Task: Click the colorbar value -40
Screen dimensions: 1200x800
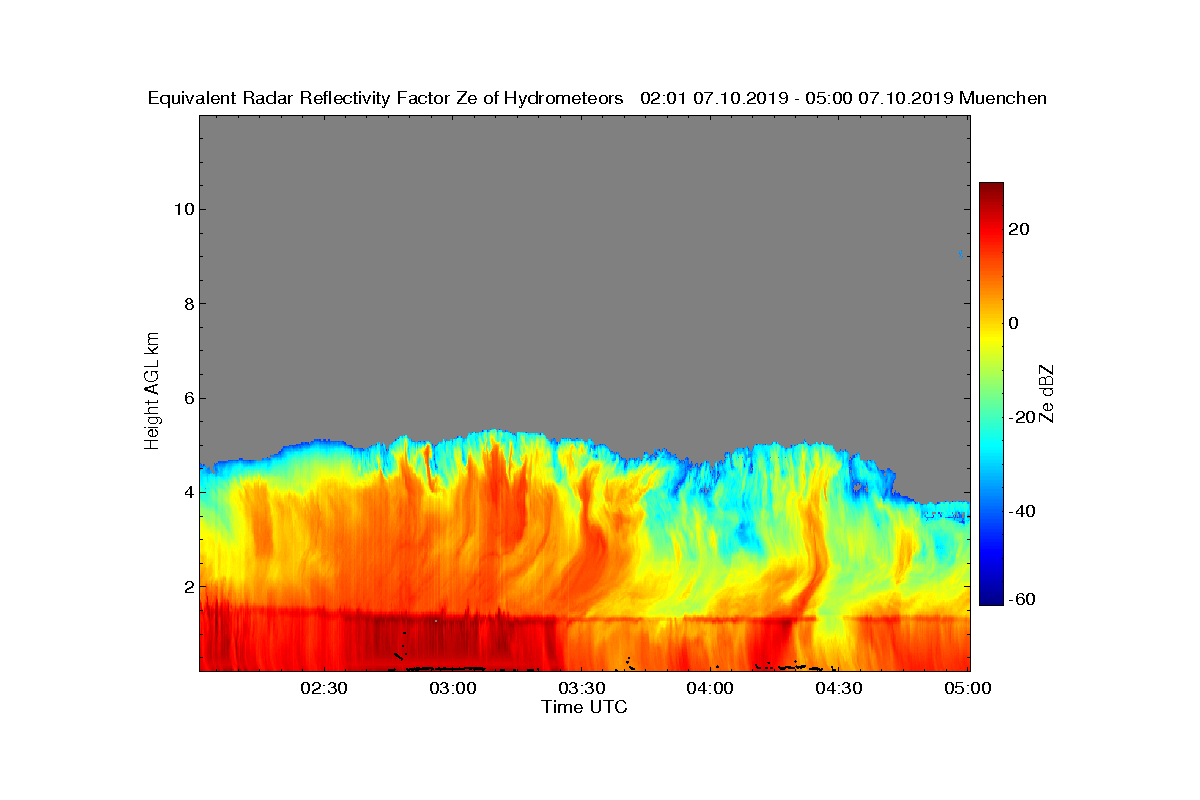Action: [1023, 512]
